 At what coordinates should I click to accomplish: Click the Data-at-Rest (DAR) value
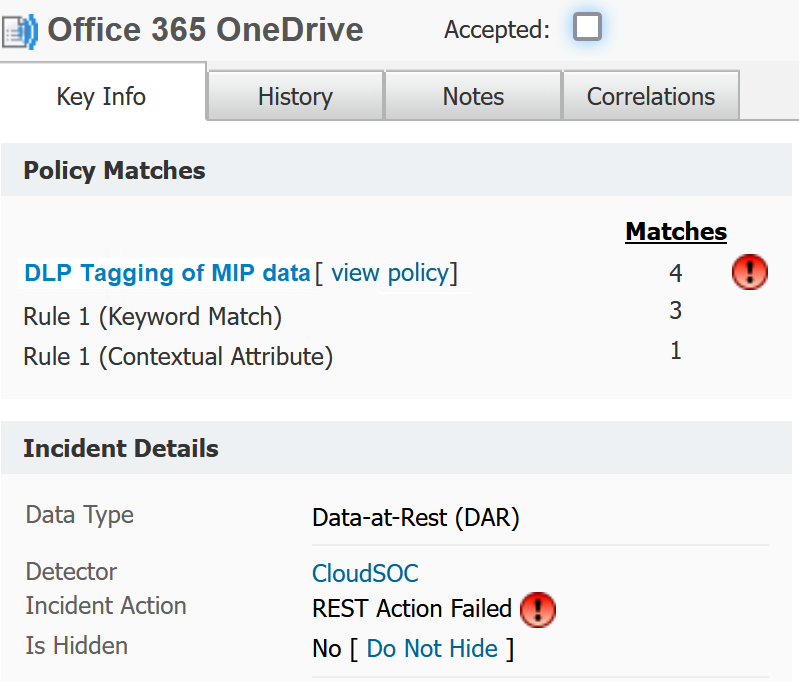click(416, 517)
